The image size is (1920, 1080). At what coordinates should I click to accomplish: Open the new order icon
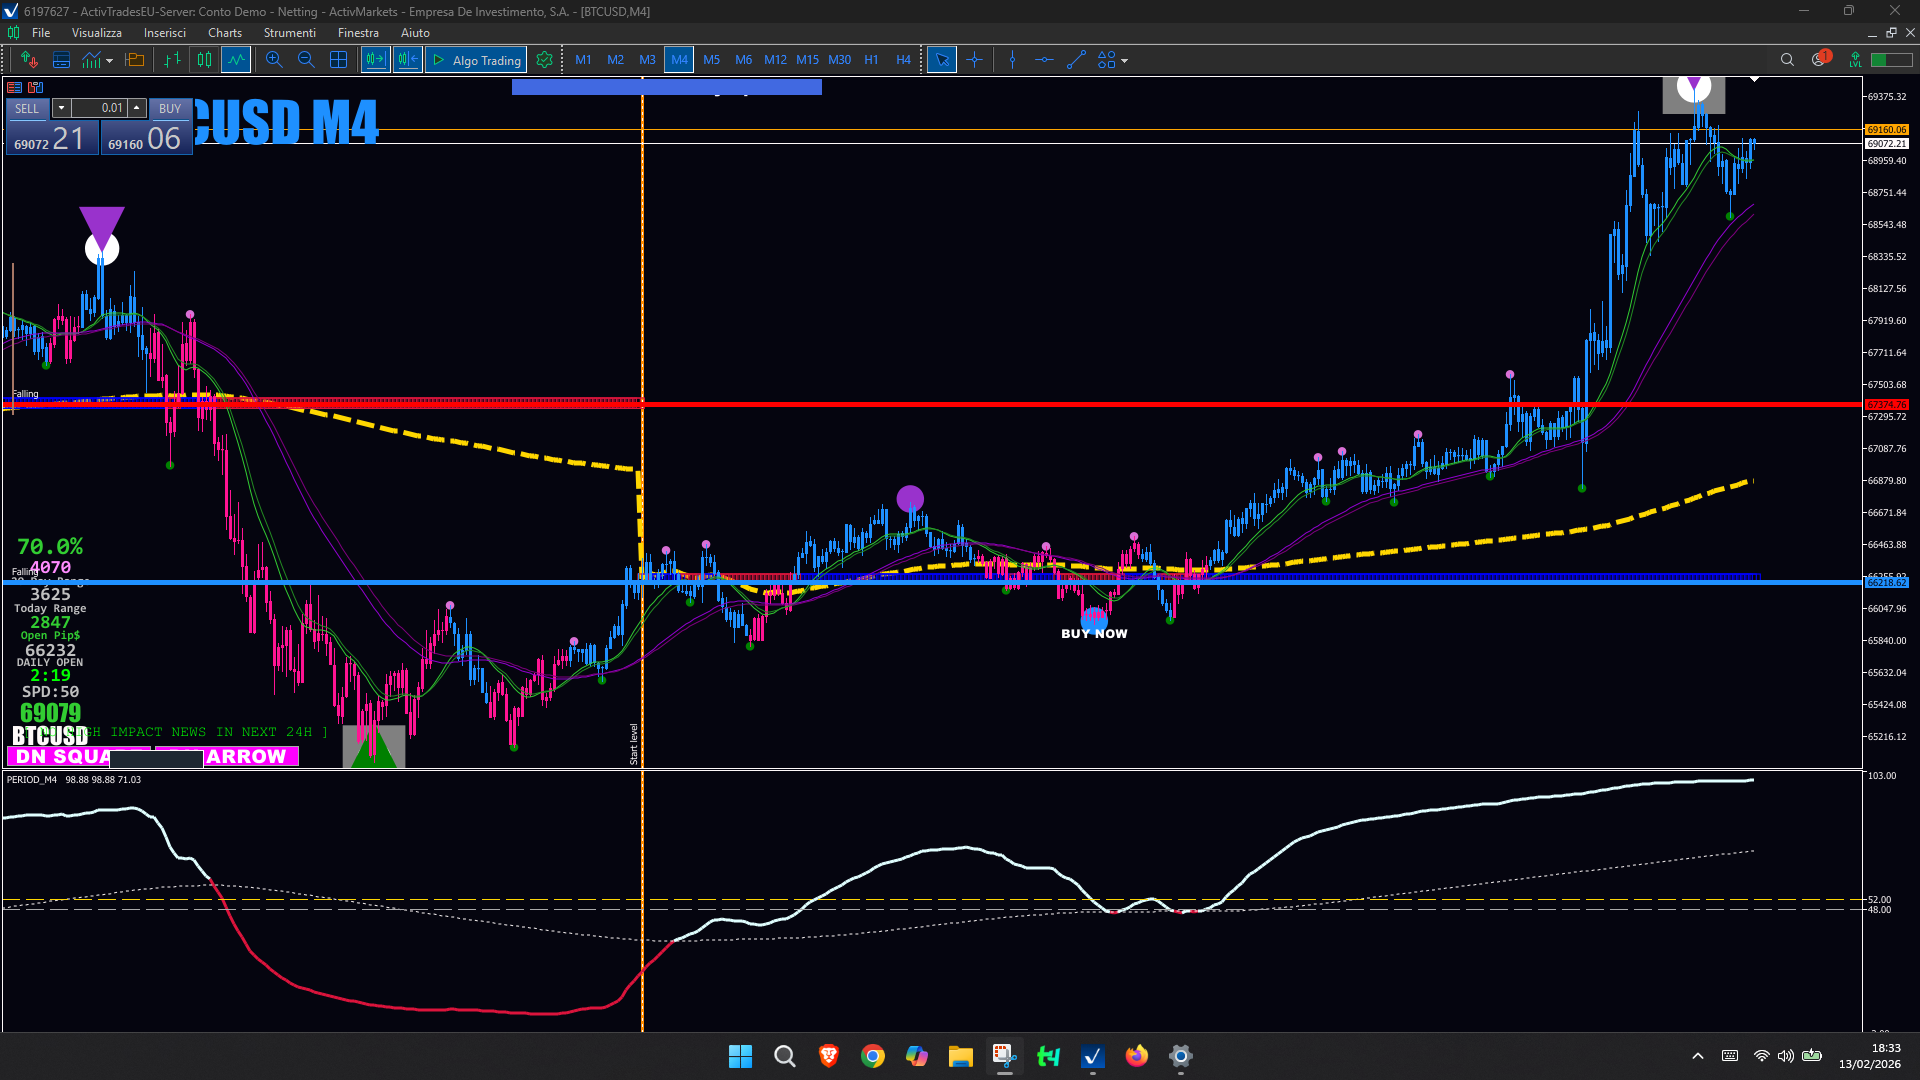(29, 60)
